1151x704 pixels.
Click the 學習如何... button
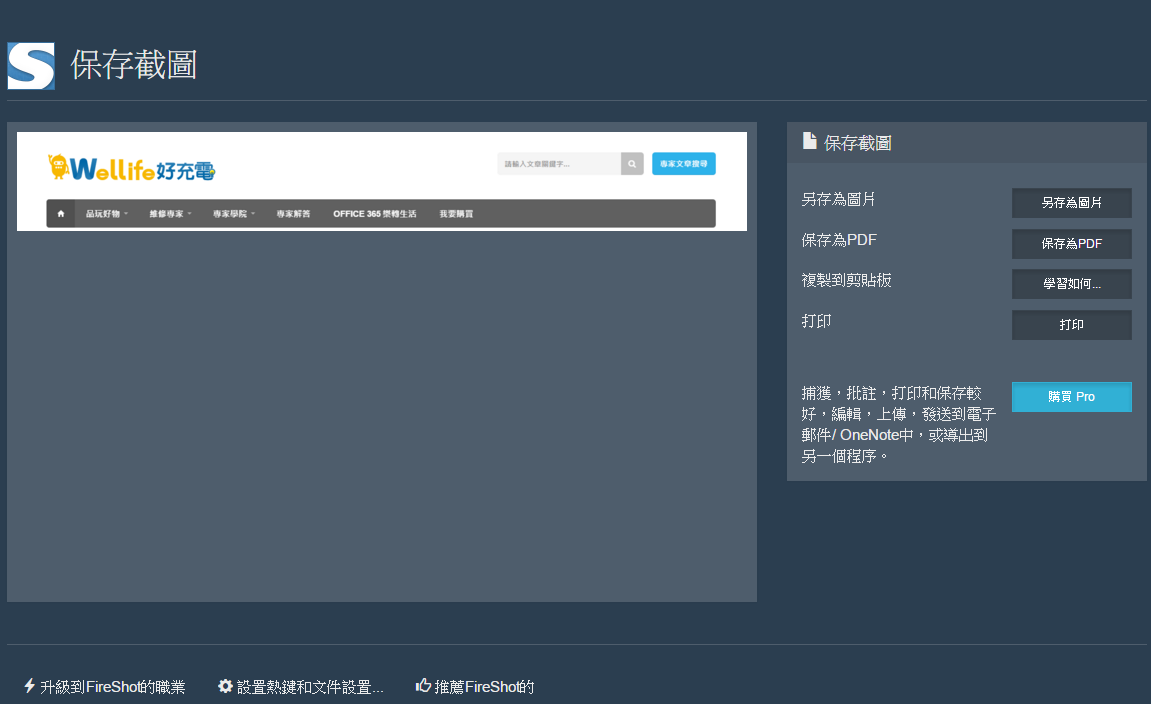click(1071, 284)
